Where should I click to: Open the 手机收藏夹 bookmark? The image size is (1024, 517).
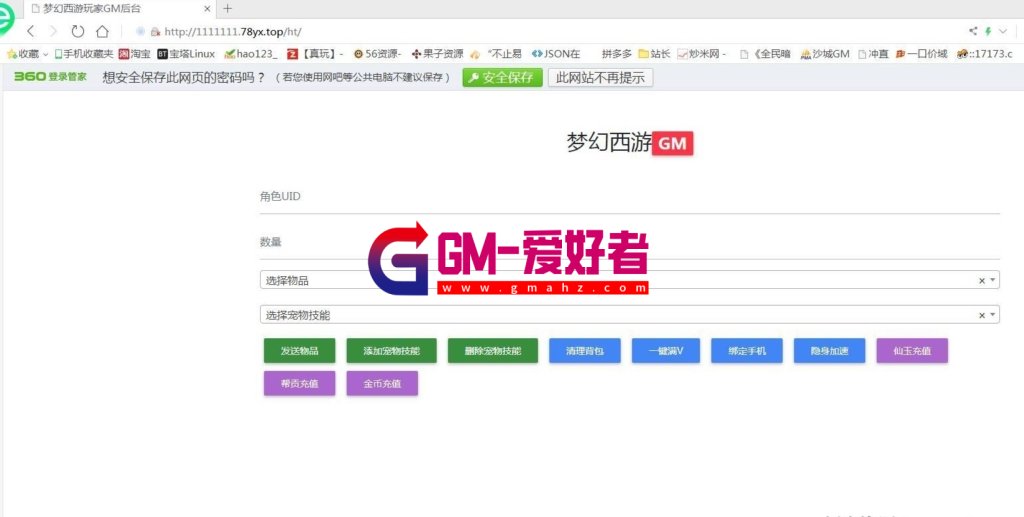(83, 54)
